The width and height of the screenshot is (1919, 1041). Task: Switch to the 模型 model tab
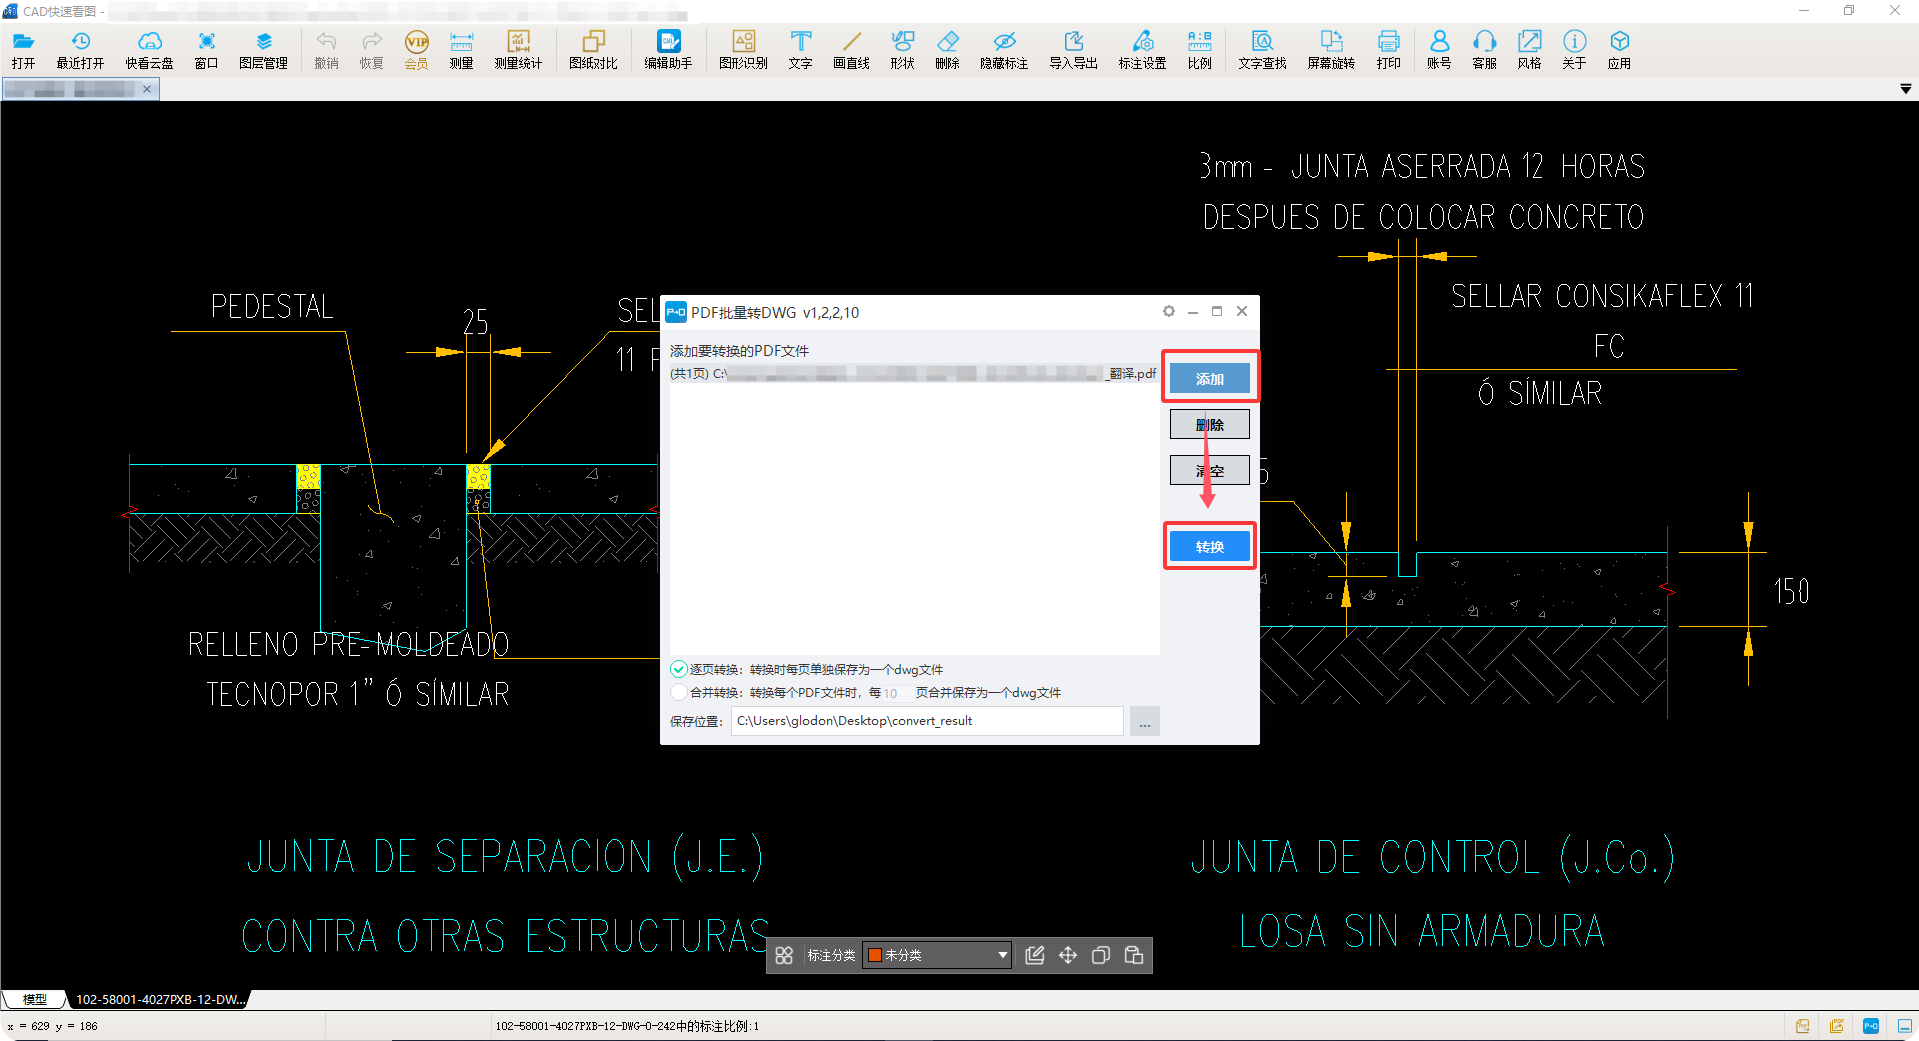(x=35, y=999)
